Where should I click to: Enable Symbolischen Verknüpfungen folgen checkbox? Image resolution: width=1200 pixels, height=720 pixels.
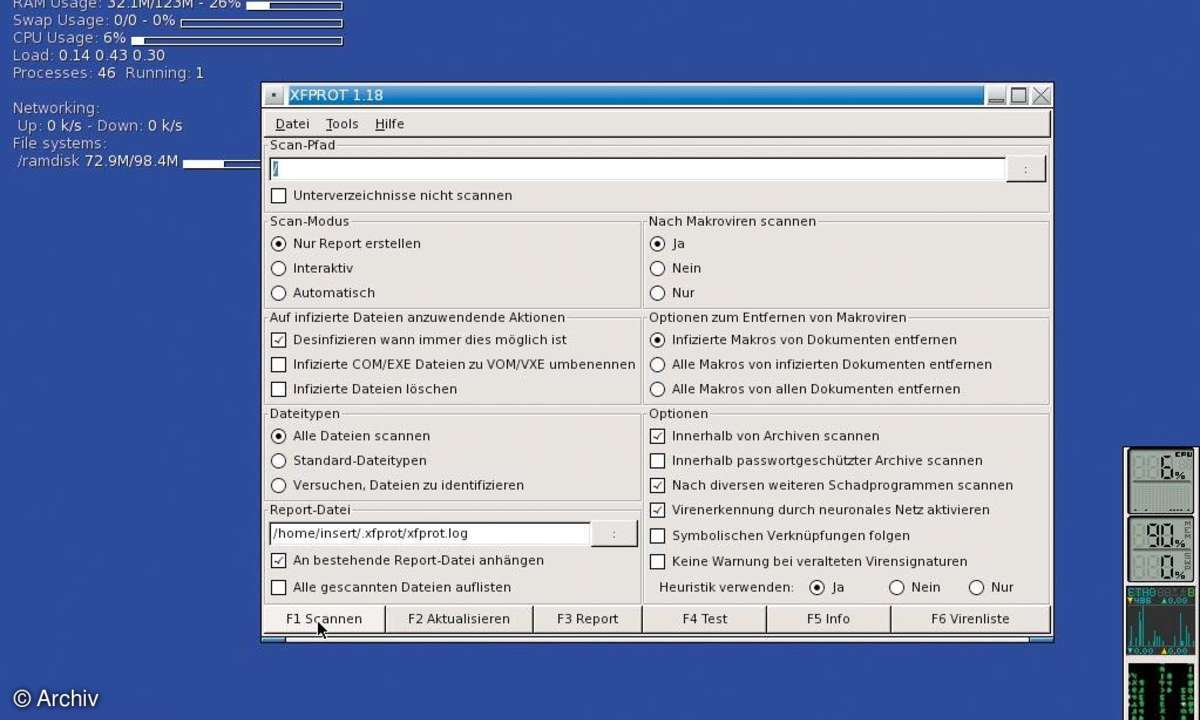click(657, 536)
